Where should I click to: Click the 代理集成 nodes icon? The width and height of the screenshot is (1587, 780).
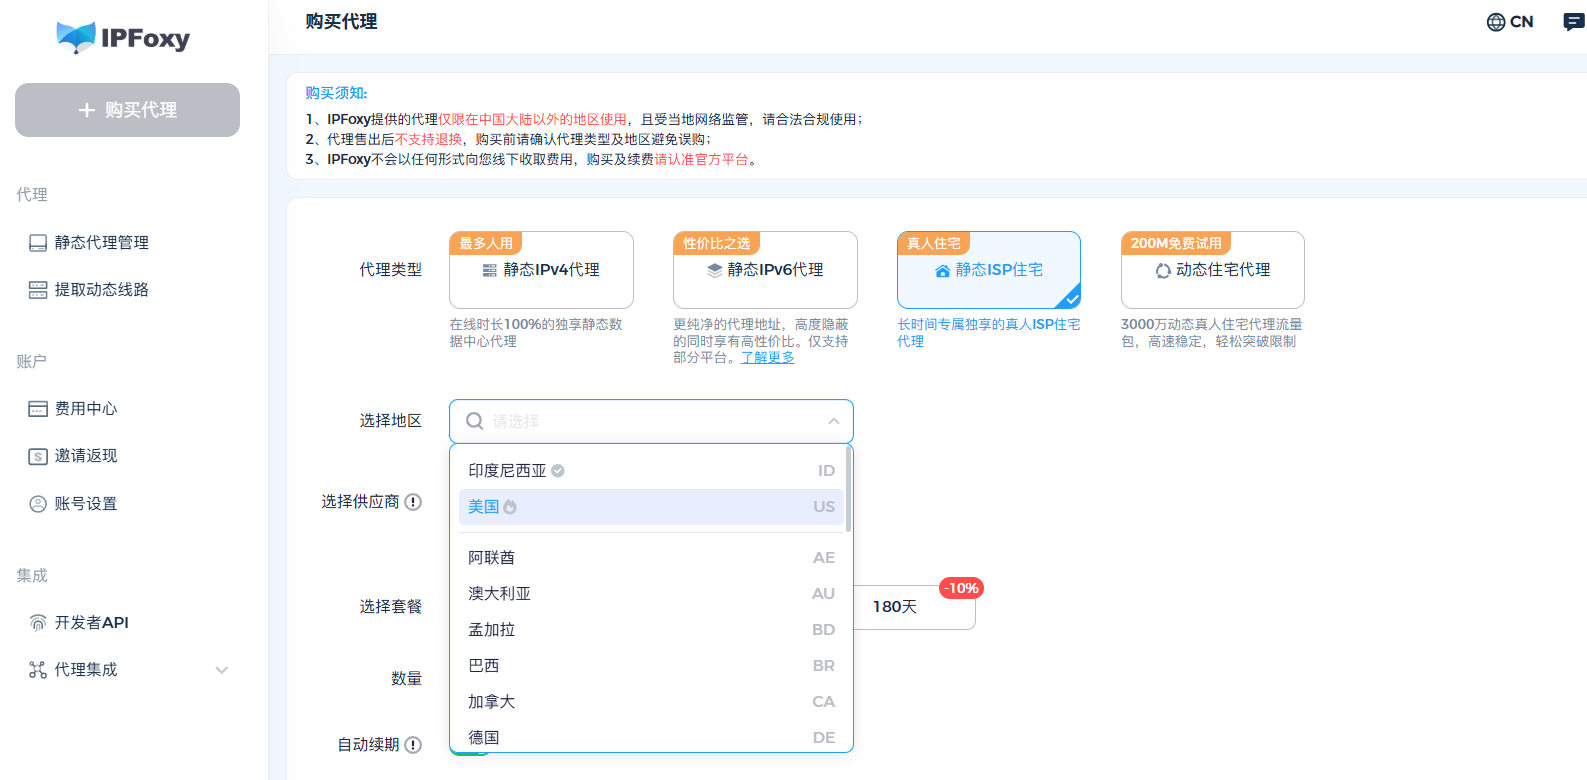(x=38, y=670)
